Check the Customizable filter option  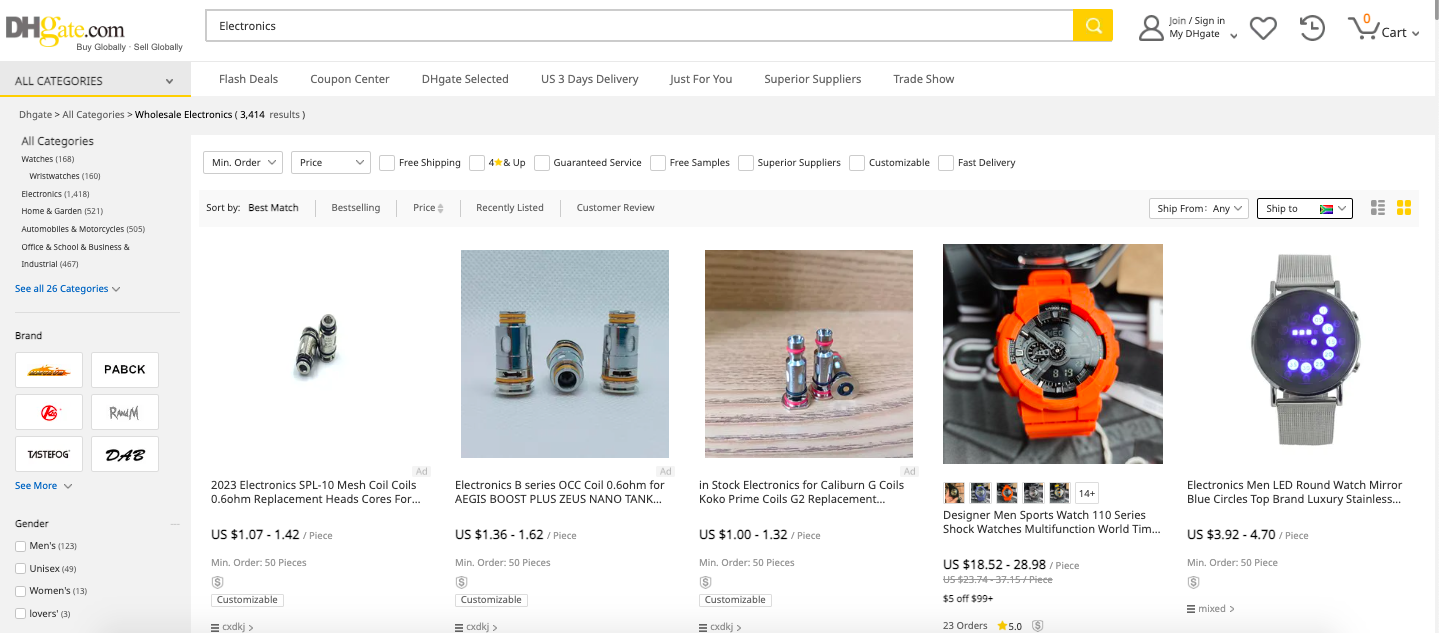coord(857,162)
